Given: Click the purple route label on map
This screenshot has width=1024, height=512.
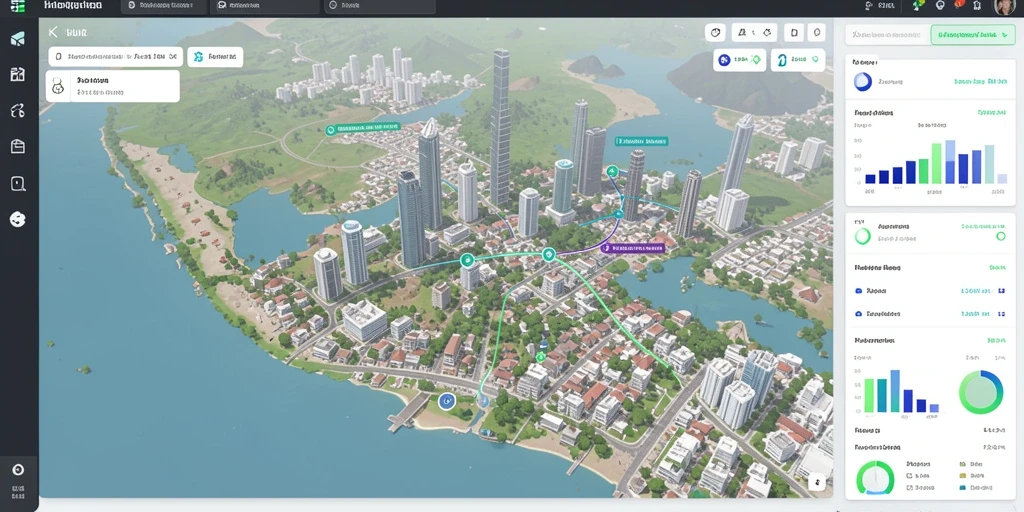Looking at the screenshot, I should pos(632,248).
